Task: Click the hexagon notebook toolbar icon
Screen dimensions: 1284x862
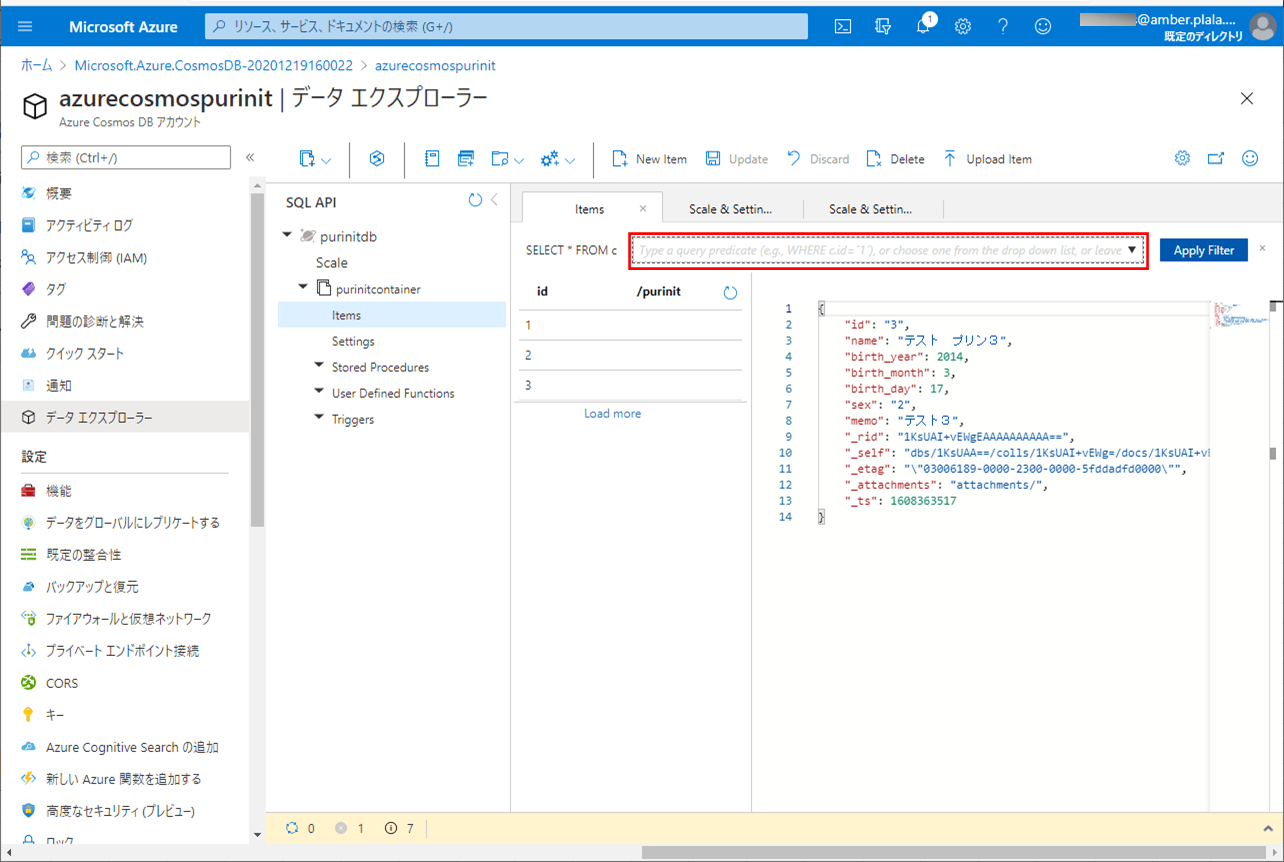Action: click(377, 159)
